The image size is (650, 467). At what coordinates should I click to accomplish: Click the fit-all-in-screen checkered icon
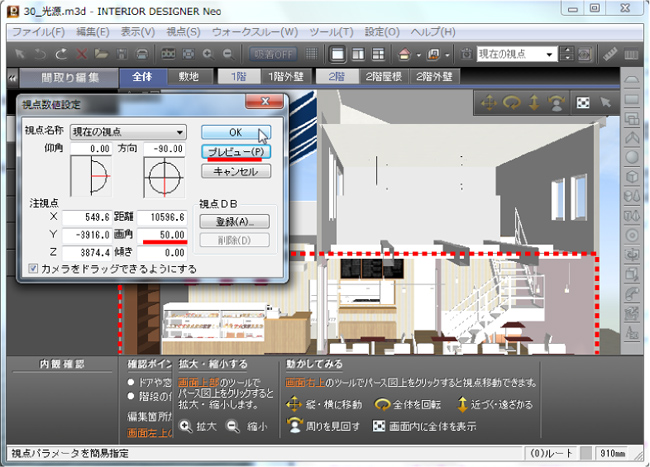click(x=583, y=102)
